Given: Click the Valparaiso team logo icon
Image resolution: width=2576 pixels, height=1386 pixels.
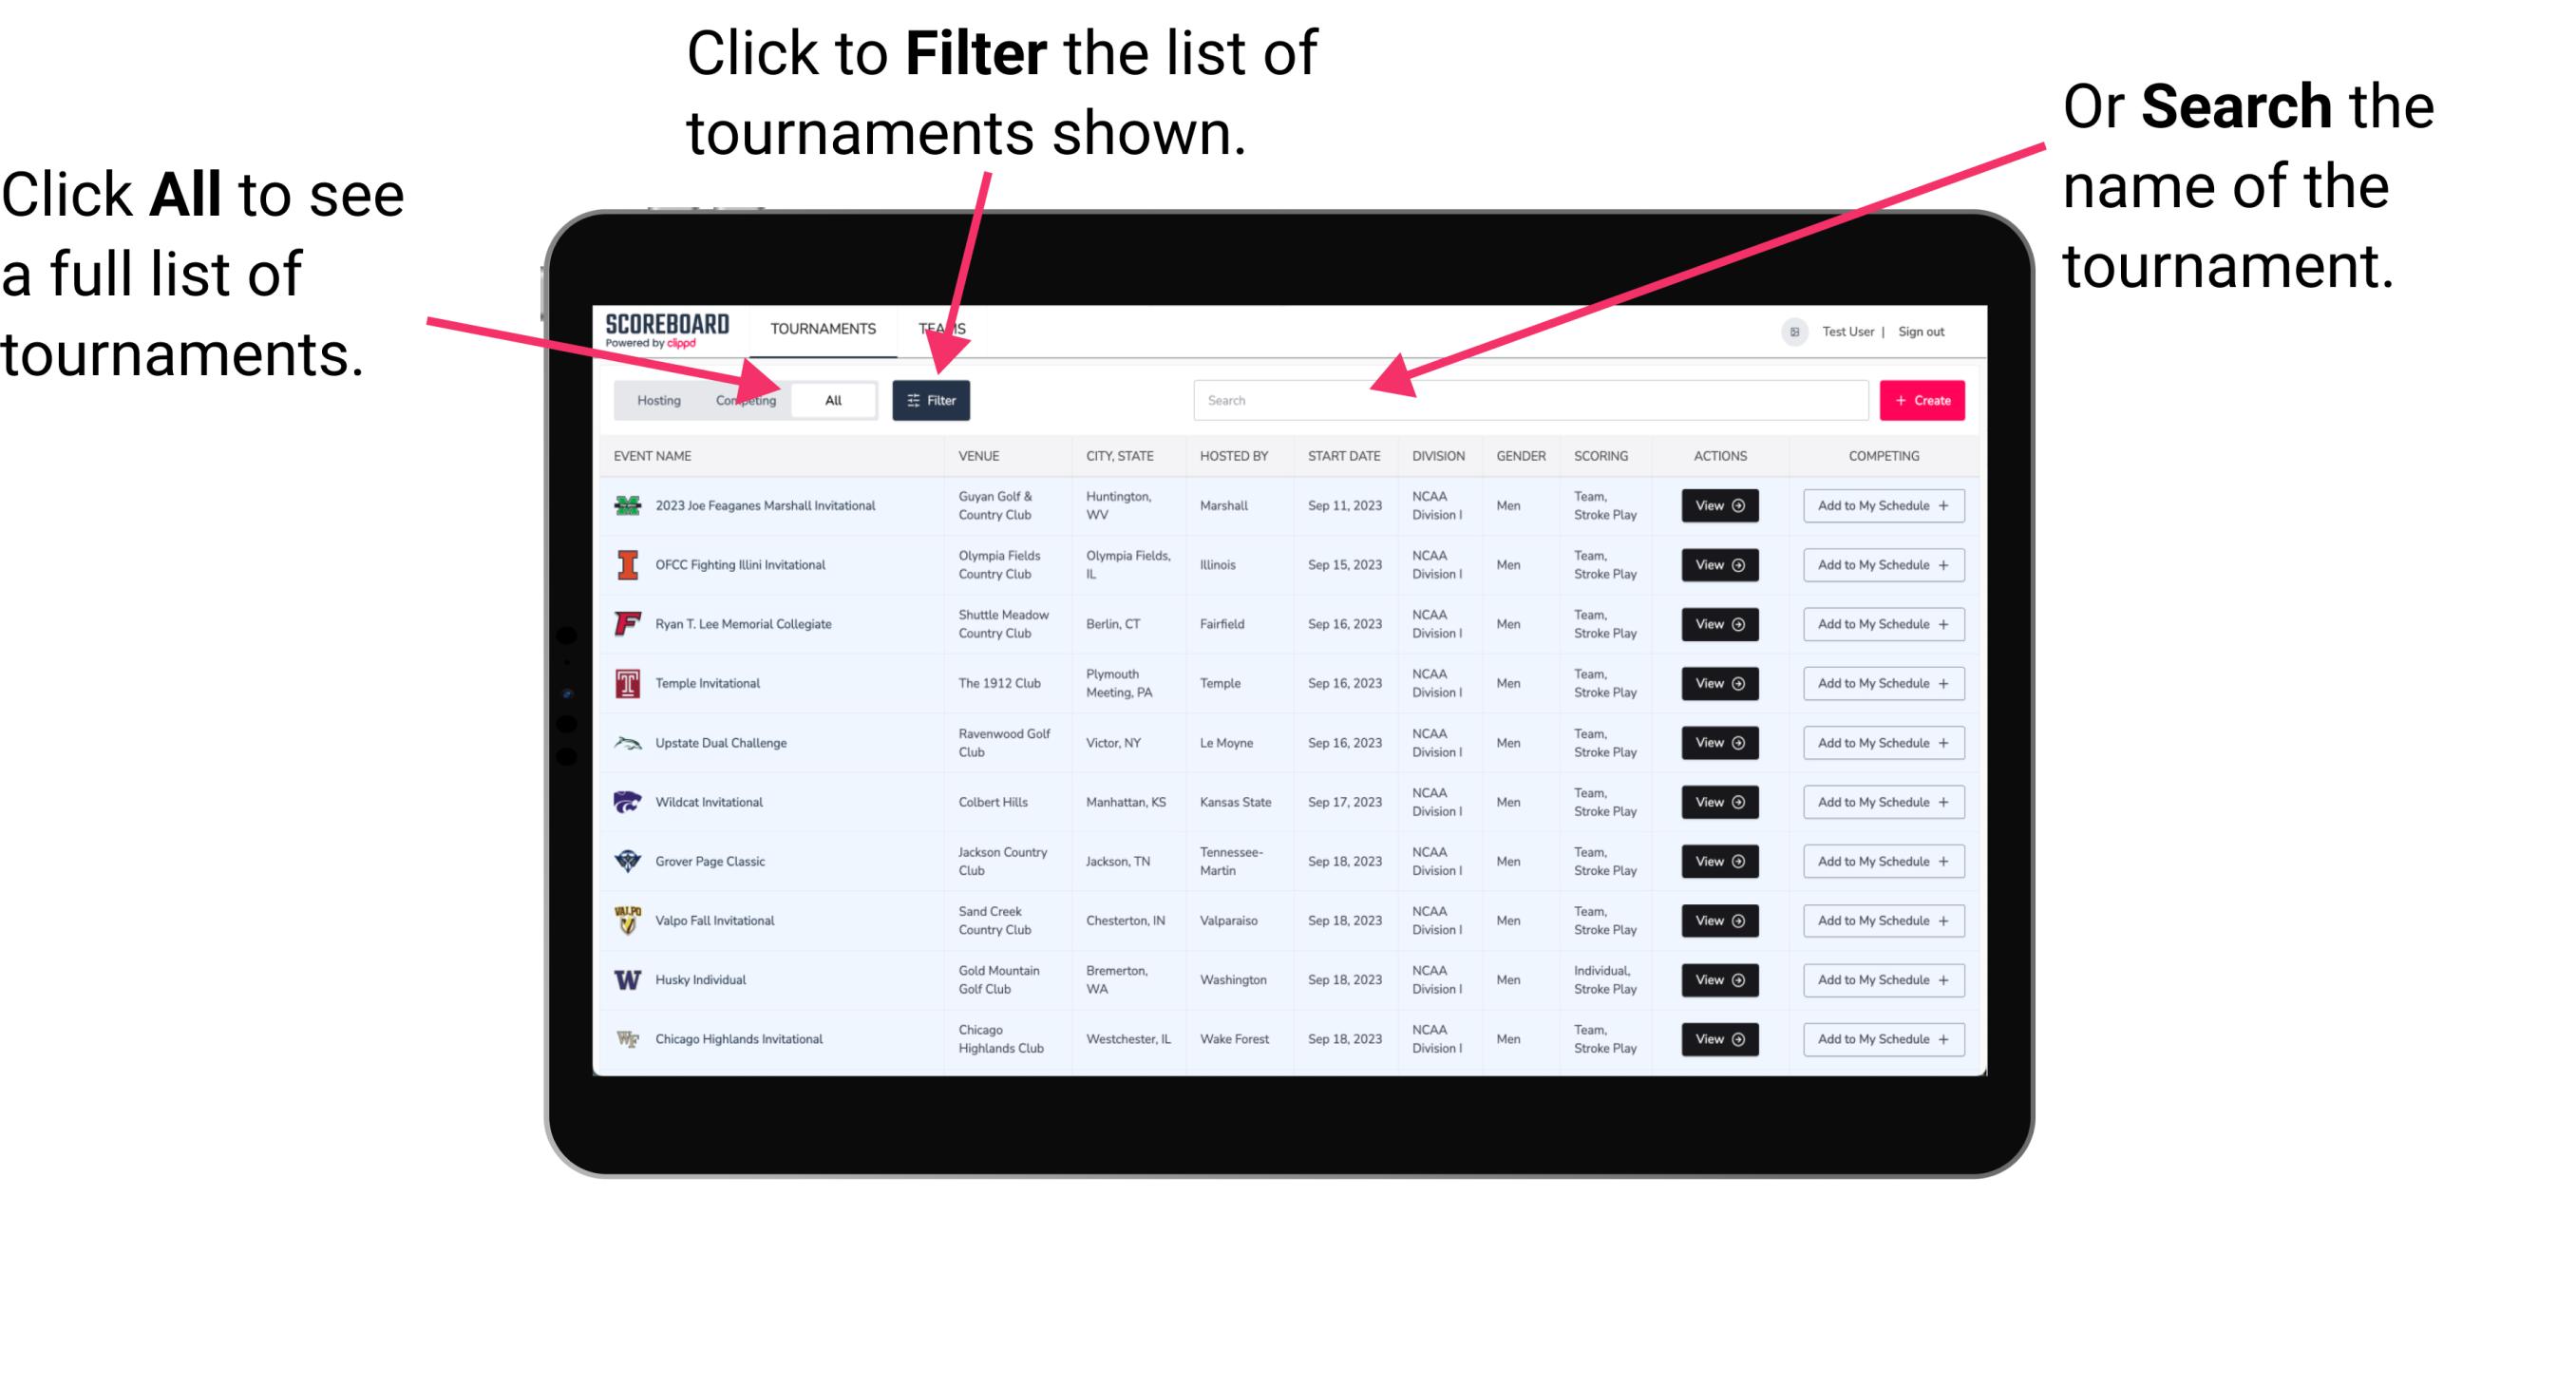Looking at the screenshot, I should [x=628, y=920].
